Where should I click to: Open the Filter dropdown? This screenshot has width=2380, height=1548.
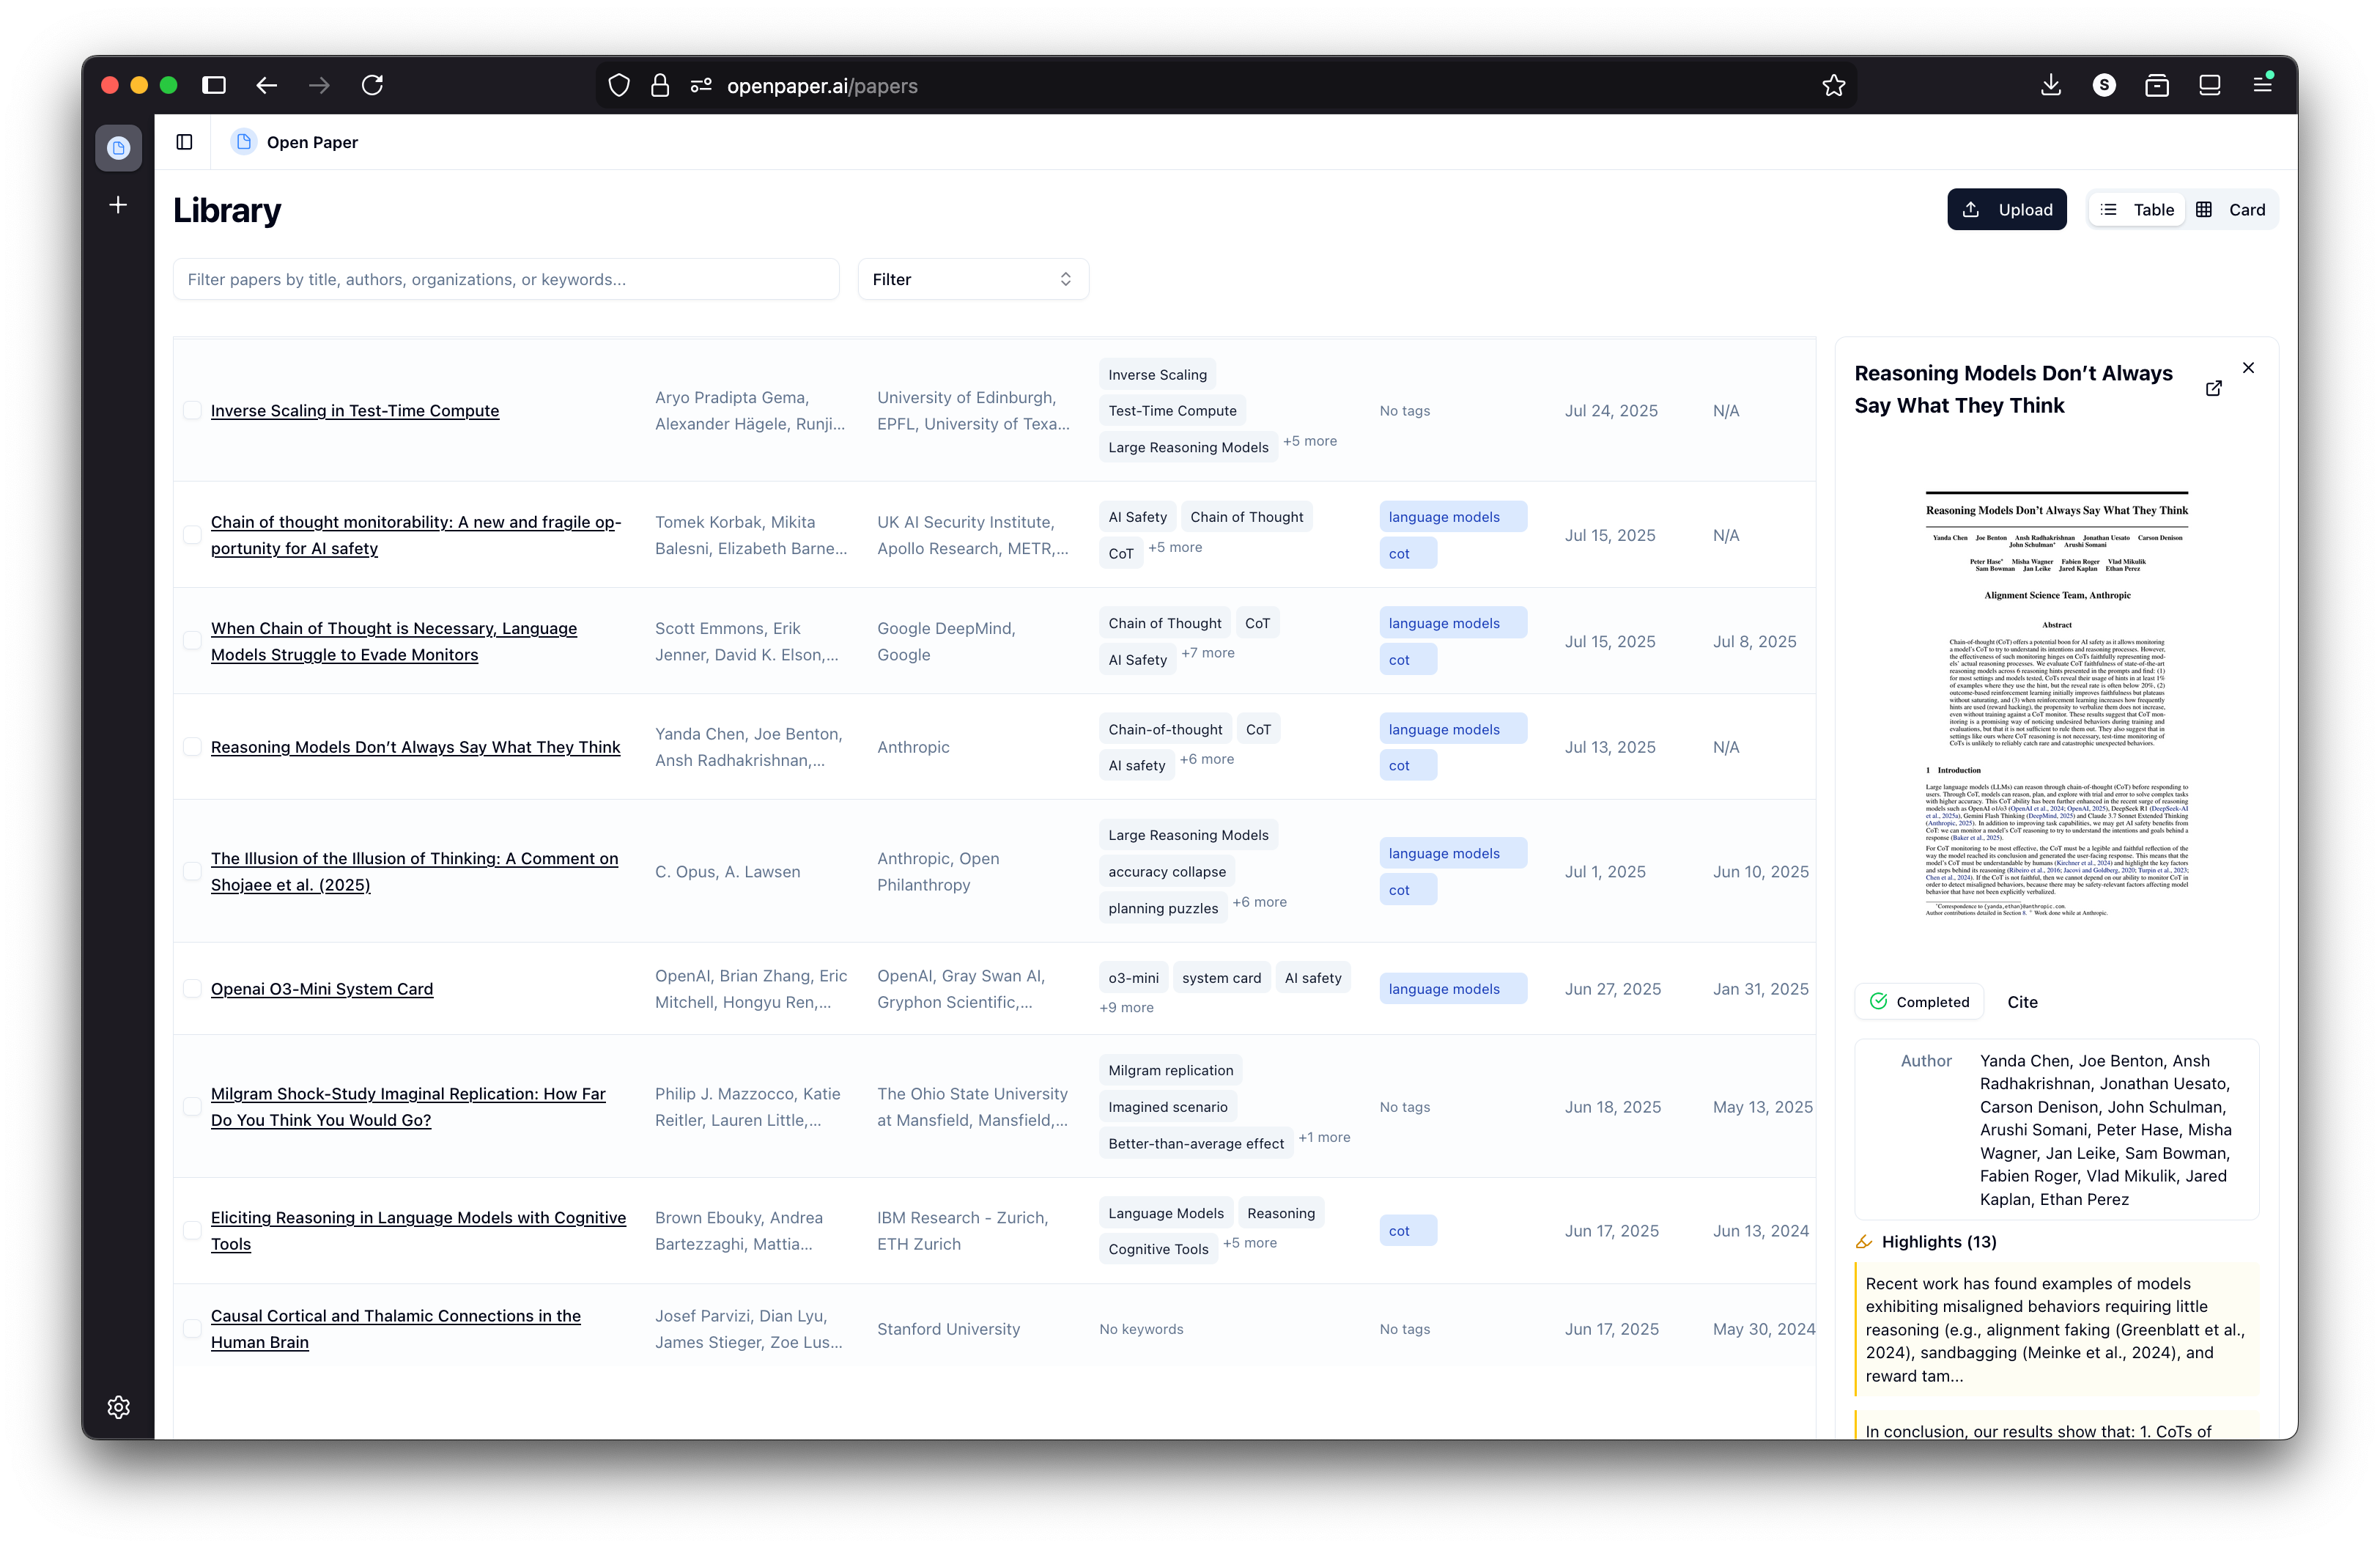click(972, 279)
